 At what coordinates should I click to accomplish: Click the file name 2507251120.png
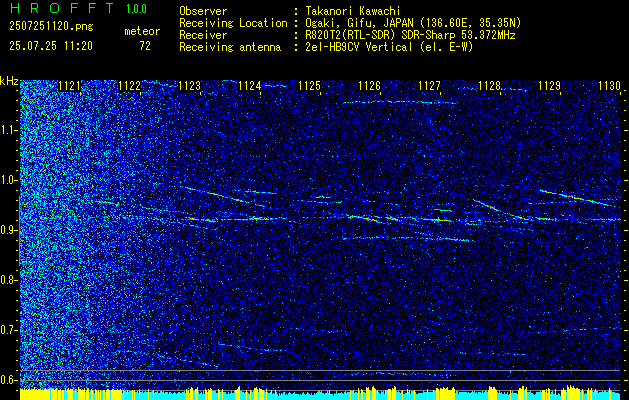(x=51, y=27)
